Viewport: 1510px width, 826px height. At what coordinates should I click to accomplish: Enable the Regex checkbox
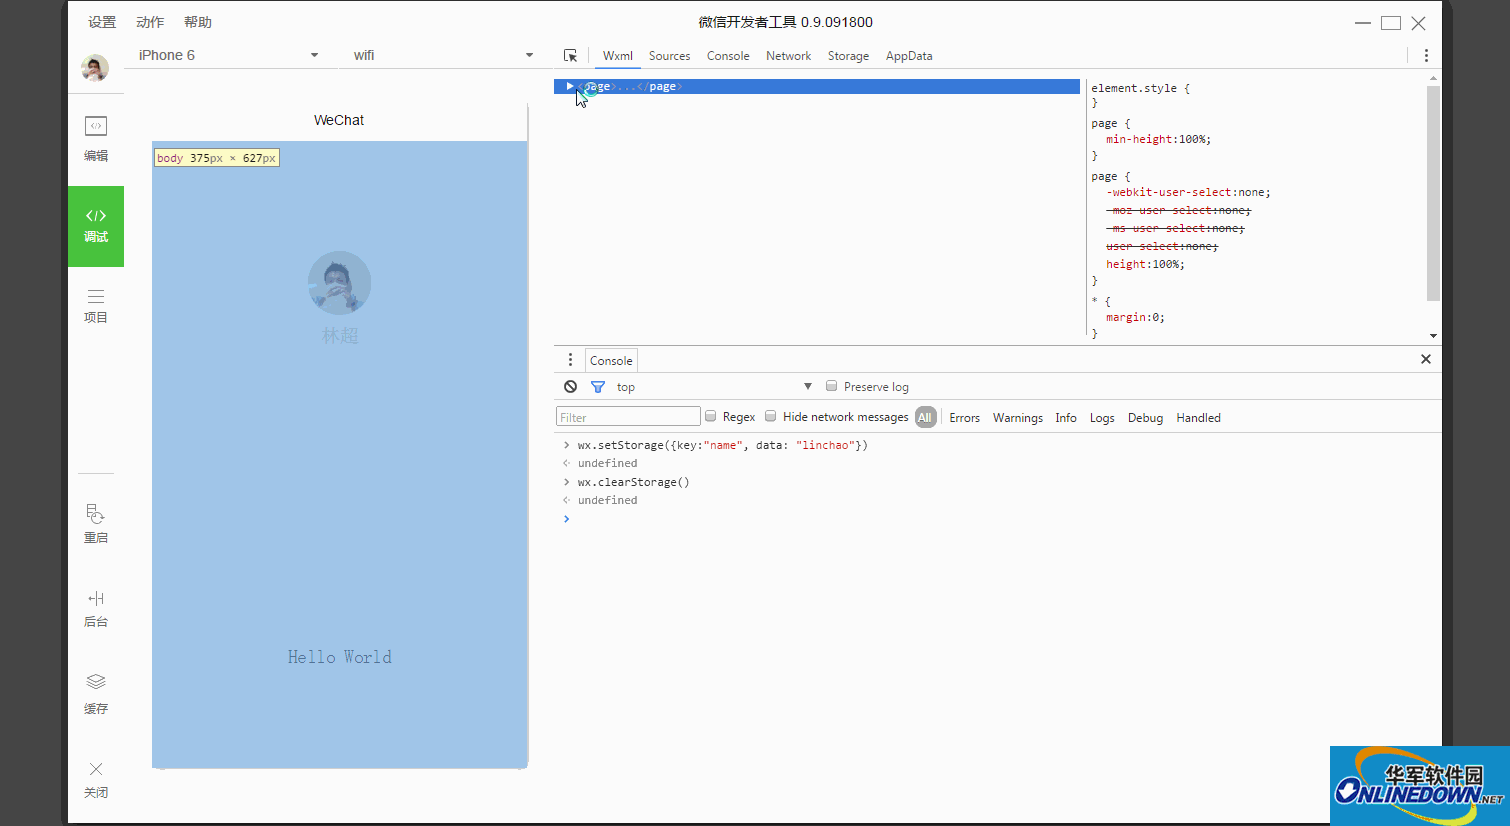tap(710, 416)
